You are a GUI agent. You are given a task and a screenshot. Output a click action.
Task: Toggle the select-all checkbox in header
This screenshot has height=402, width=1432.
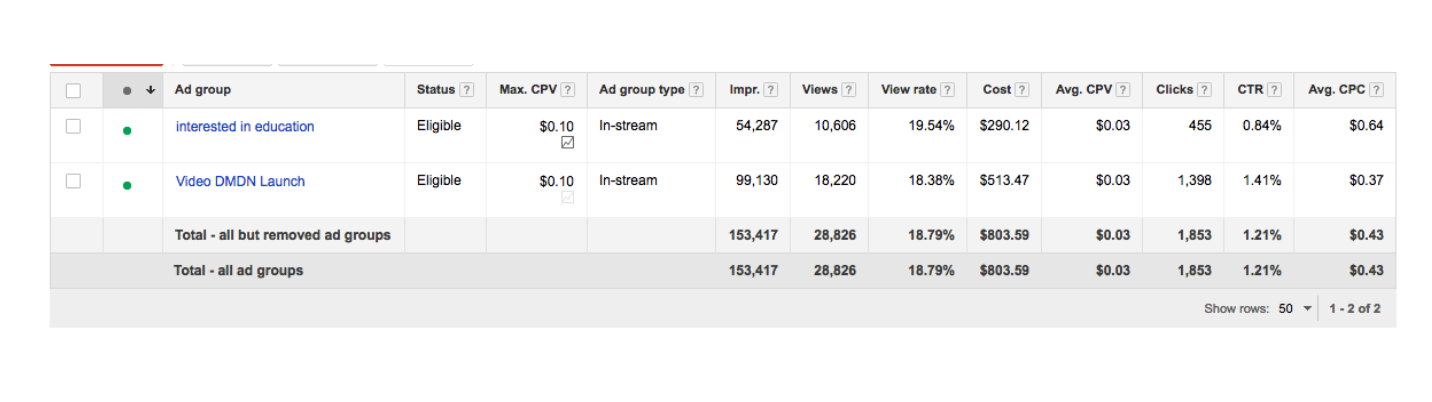73,91
